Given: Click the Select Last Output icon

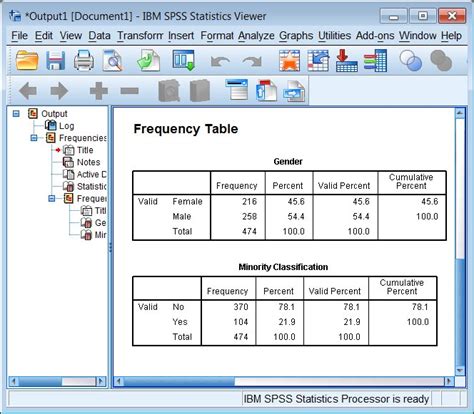Looking at the screenshot, I should [375, 61].
